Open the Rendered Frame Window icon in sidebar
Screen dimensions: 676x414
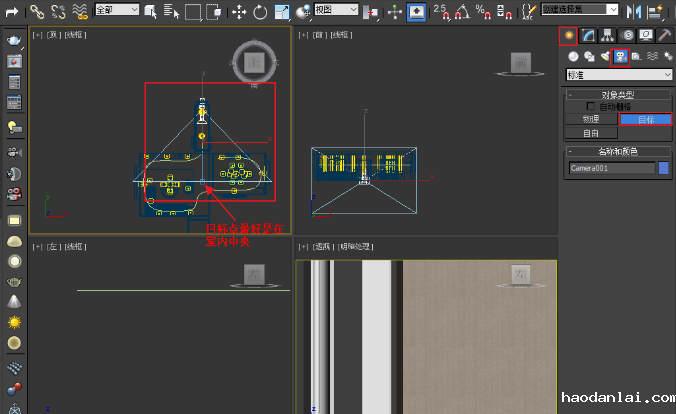click(14, 61)
